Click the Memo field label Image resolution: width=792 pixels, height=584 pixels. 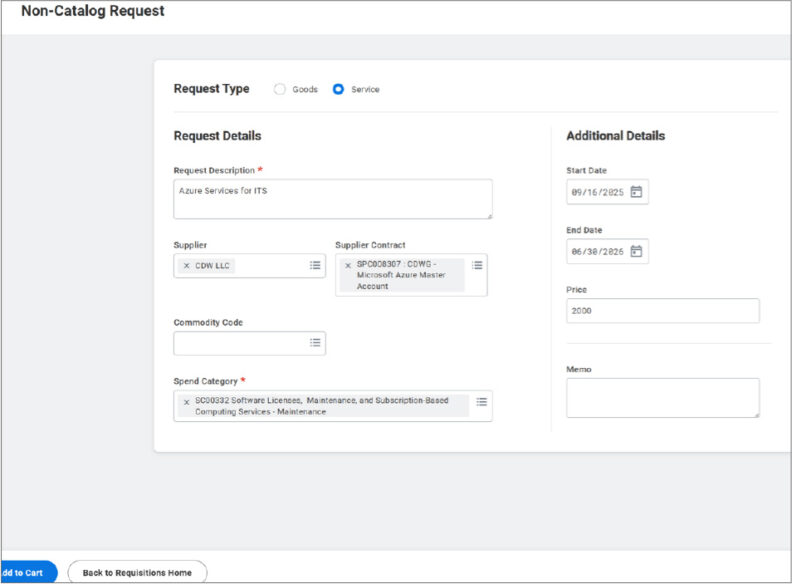(579, 369)
